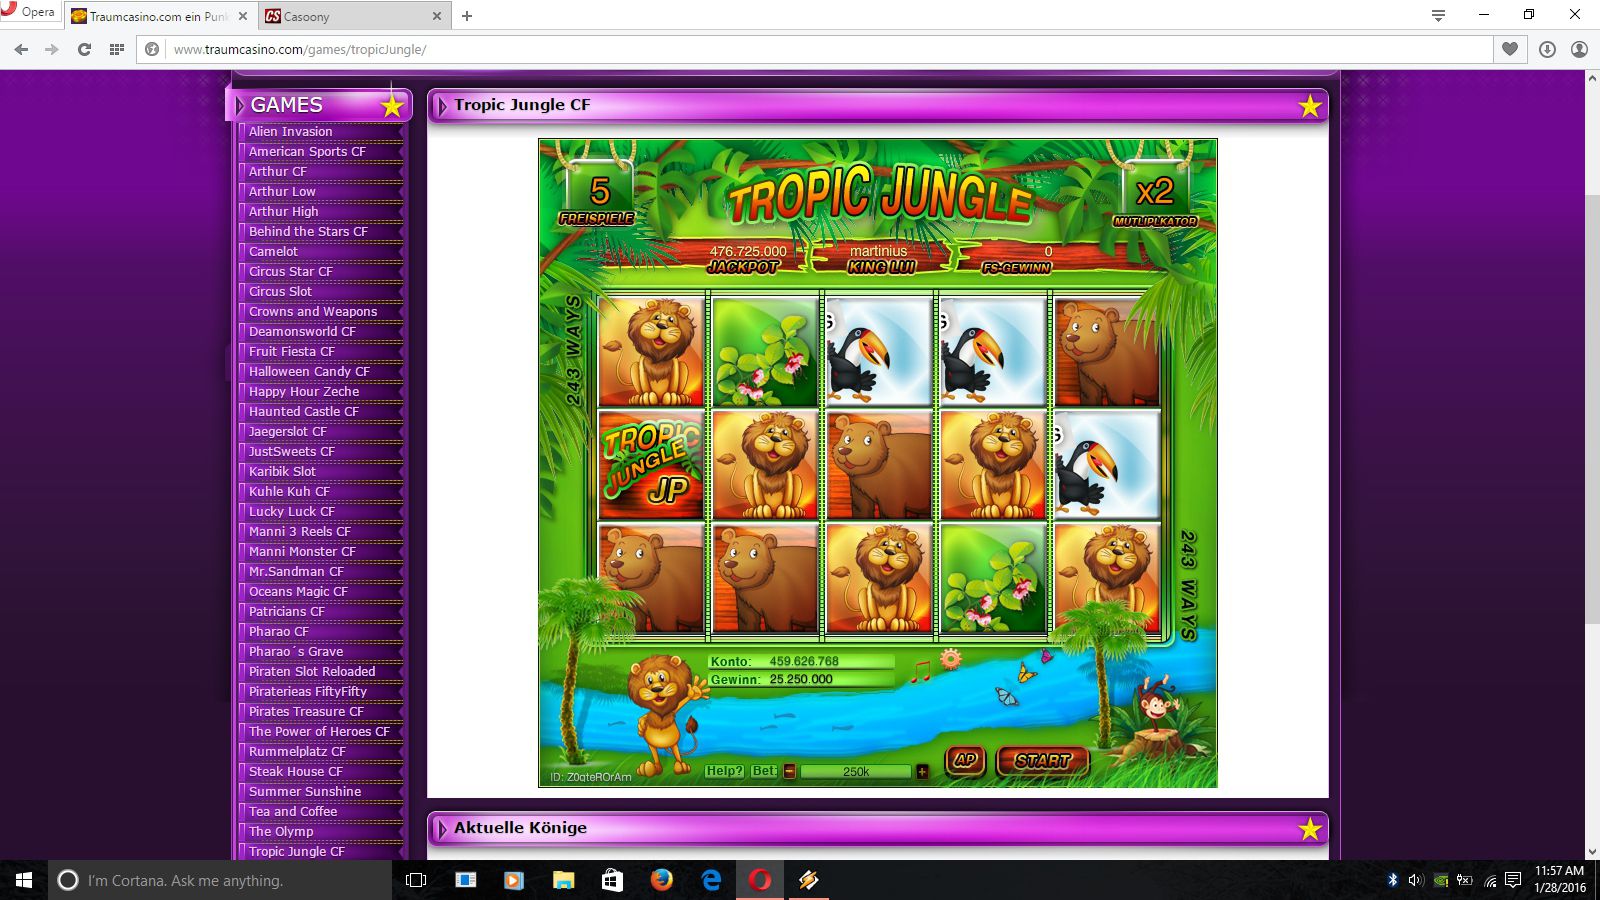Screen dimensions: 1600x900
Task: Close the Traumcasino.com tab
Action: [x=242, y=16]
